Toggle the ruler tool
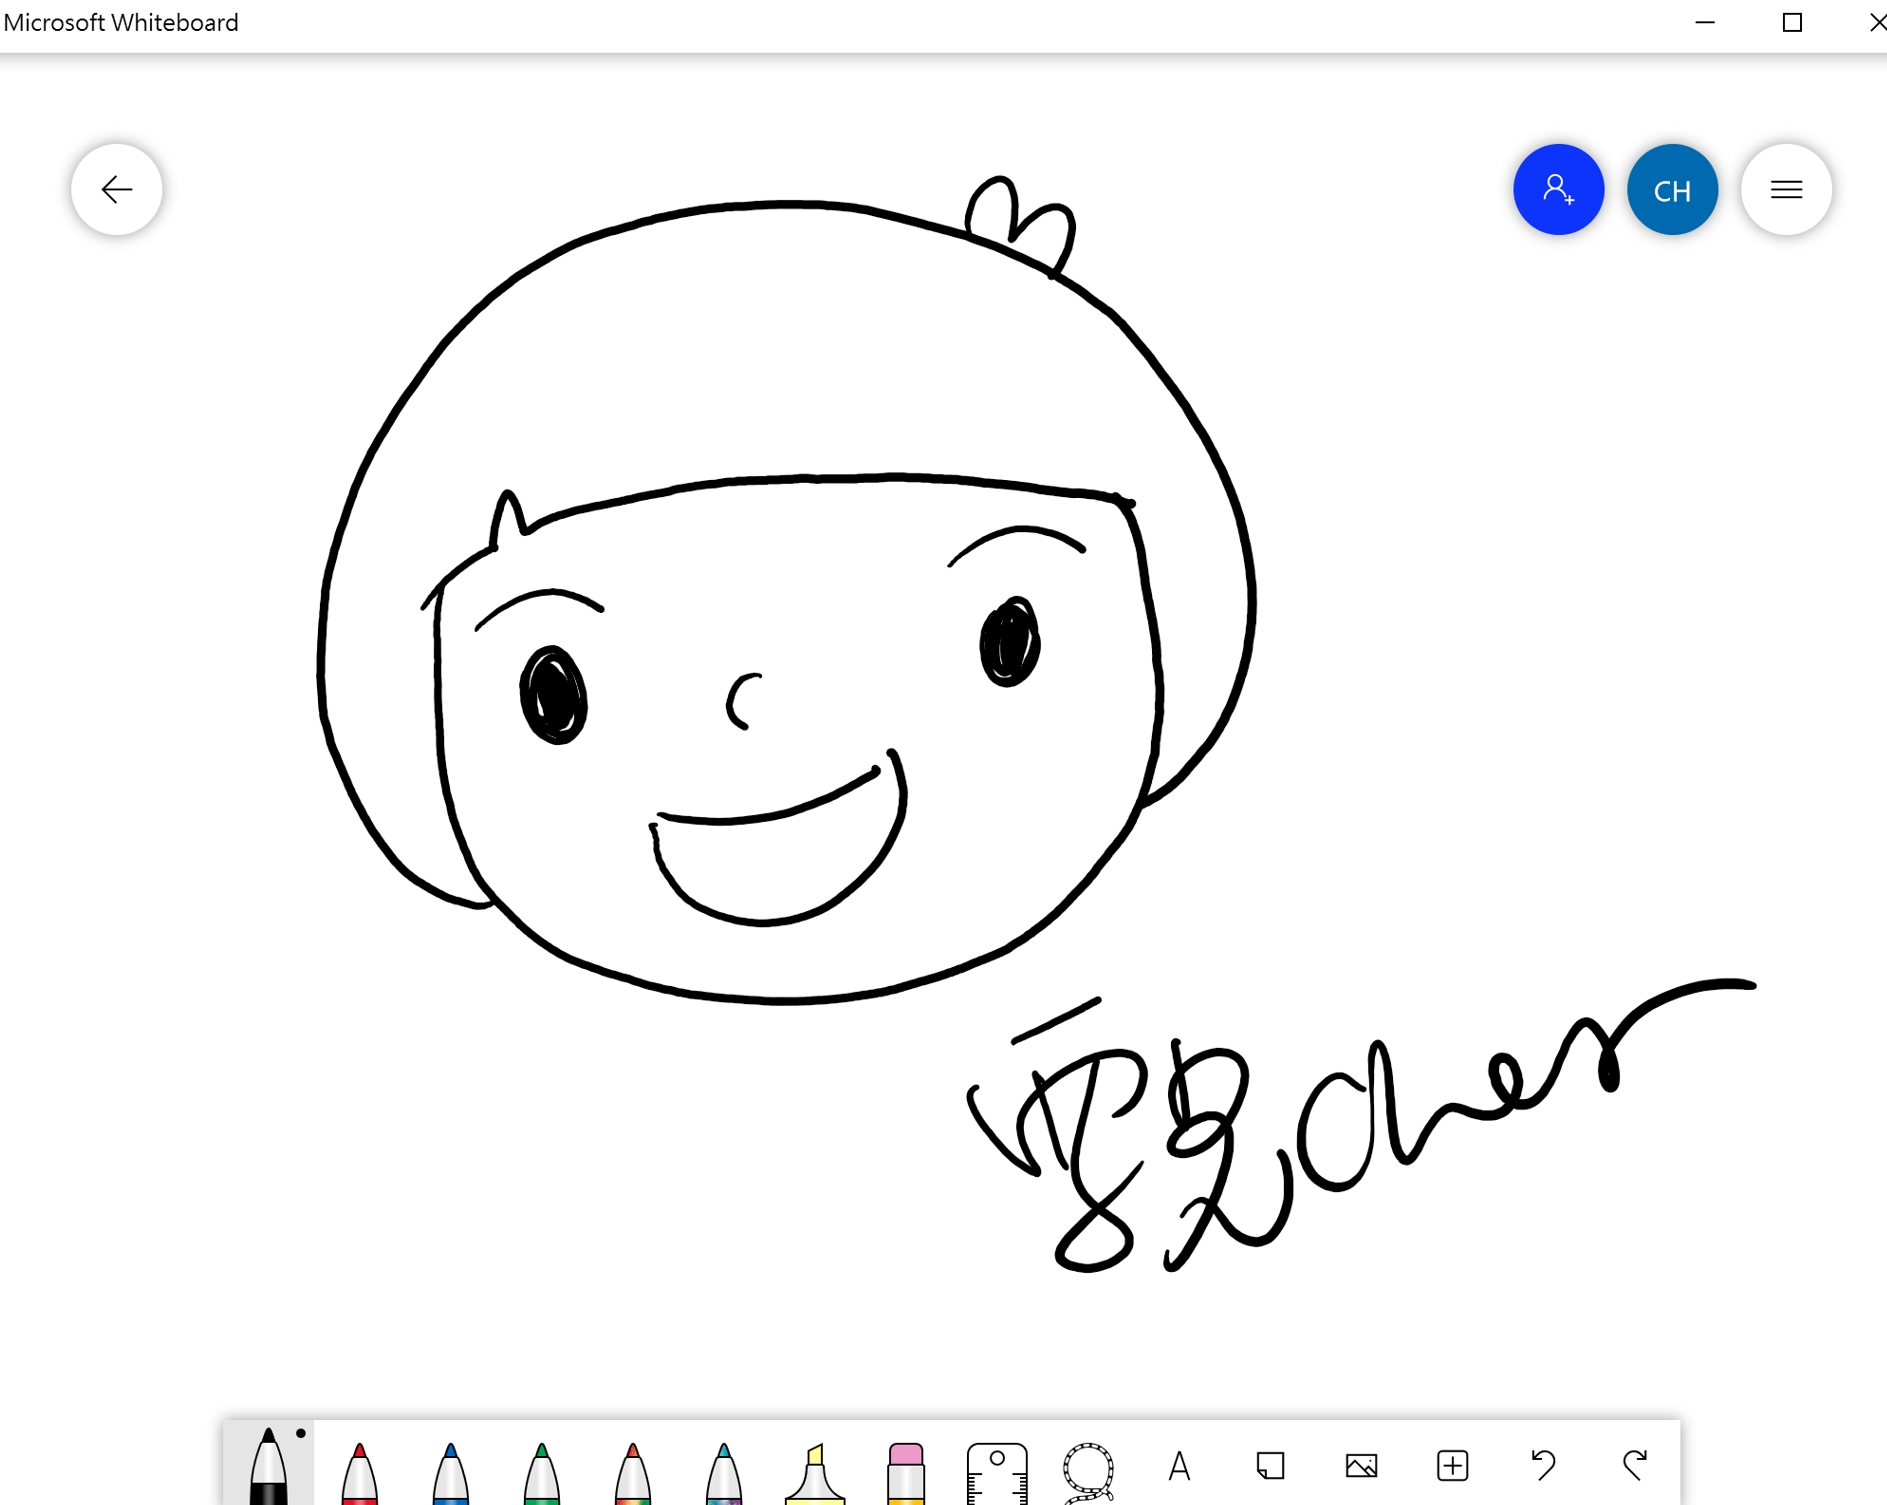This screenshot has height=1505, width=1887. tap(997, 1472)
